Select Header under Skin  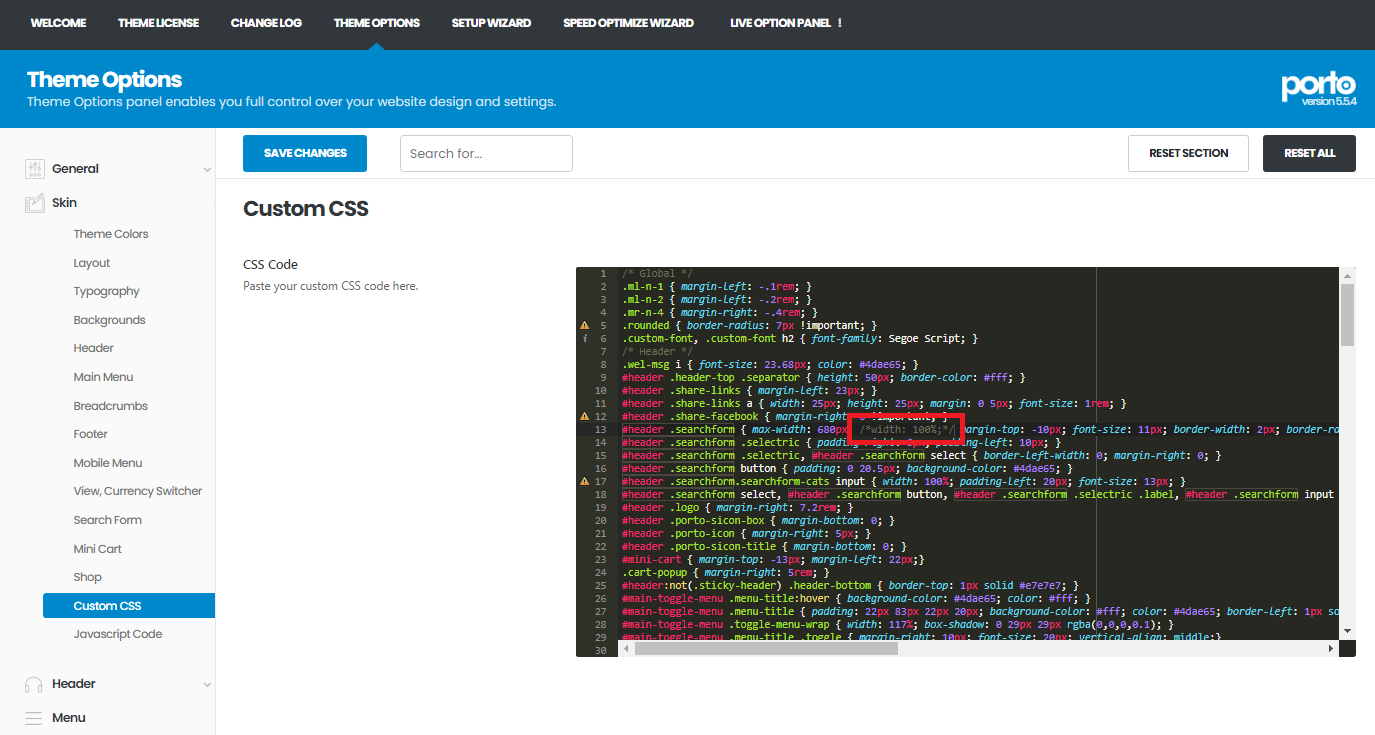coord(94,348)
